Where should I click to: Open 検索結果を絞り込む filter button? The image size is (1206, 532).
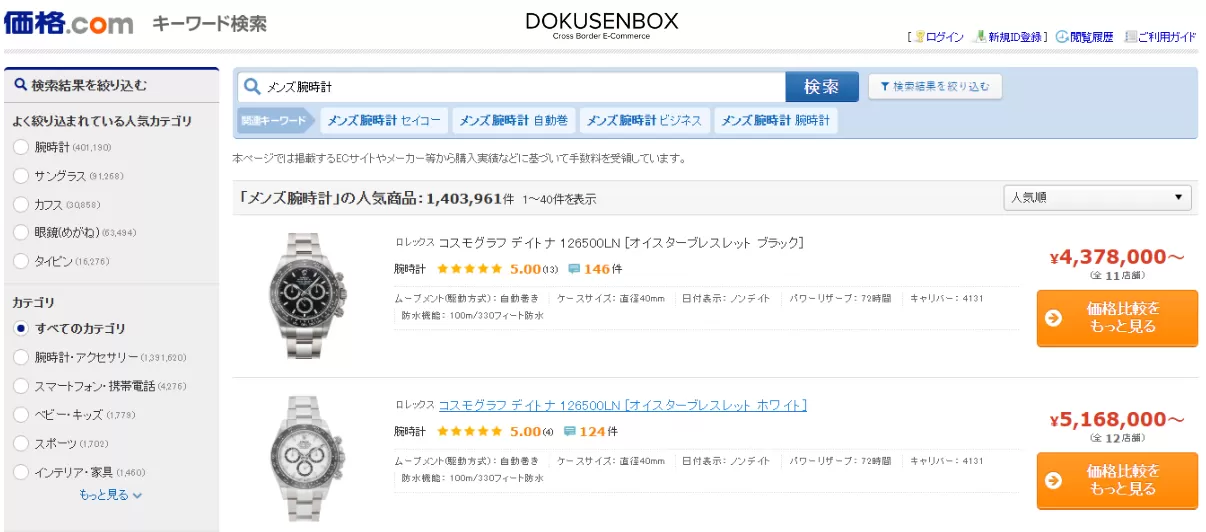click(x=934, y=87)
